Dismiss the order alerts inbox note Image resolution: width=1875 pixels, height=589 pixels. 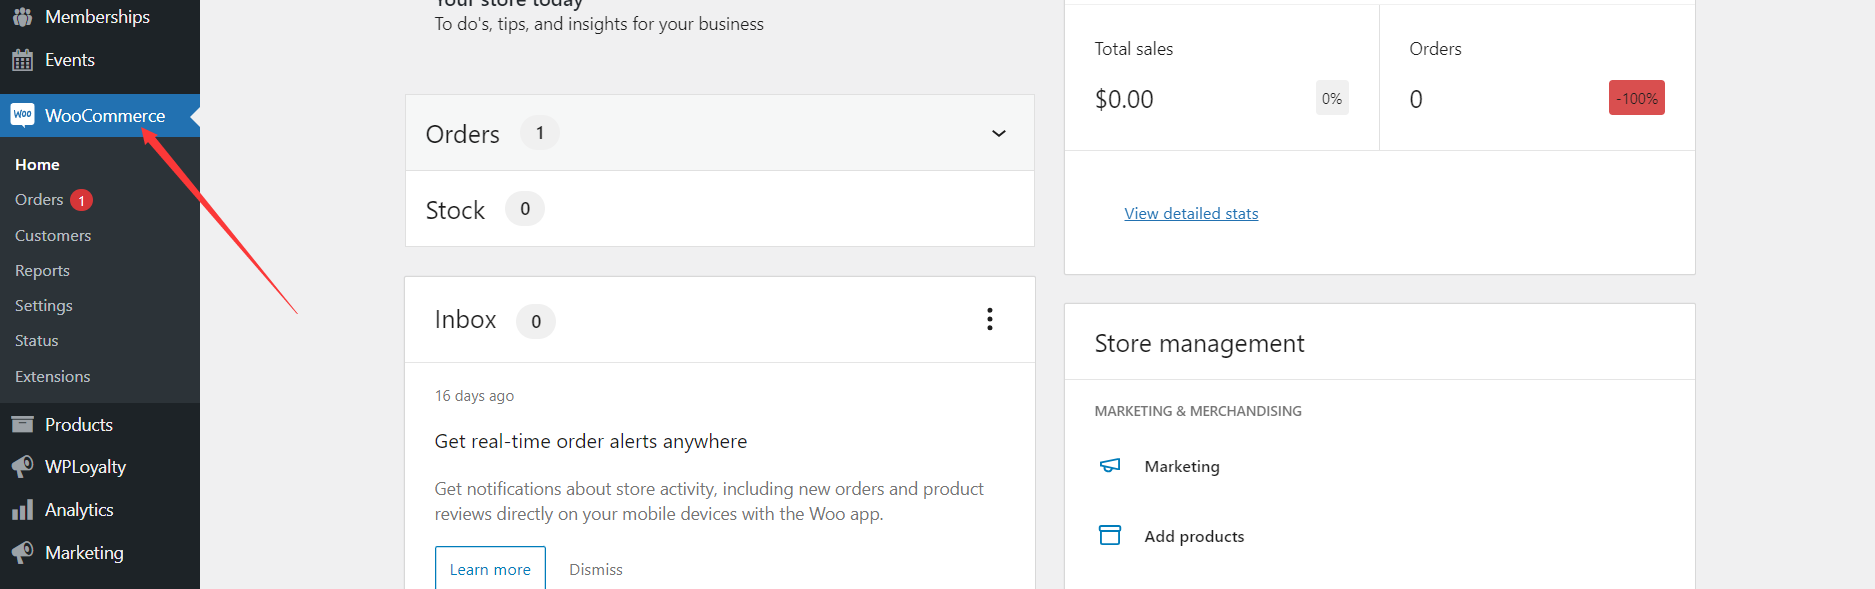(596, 569)
